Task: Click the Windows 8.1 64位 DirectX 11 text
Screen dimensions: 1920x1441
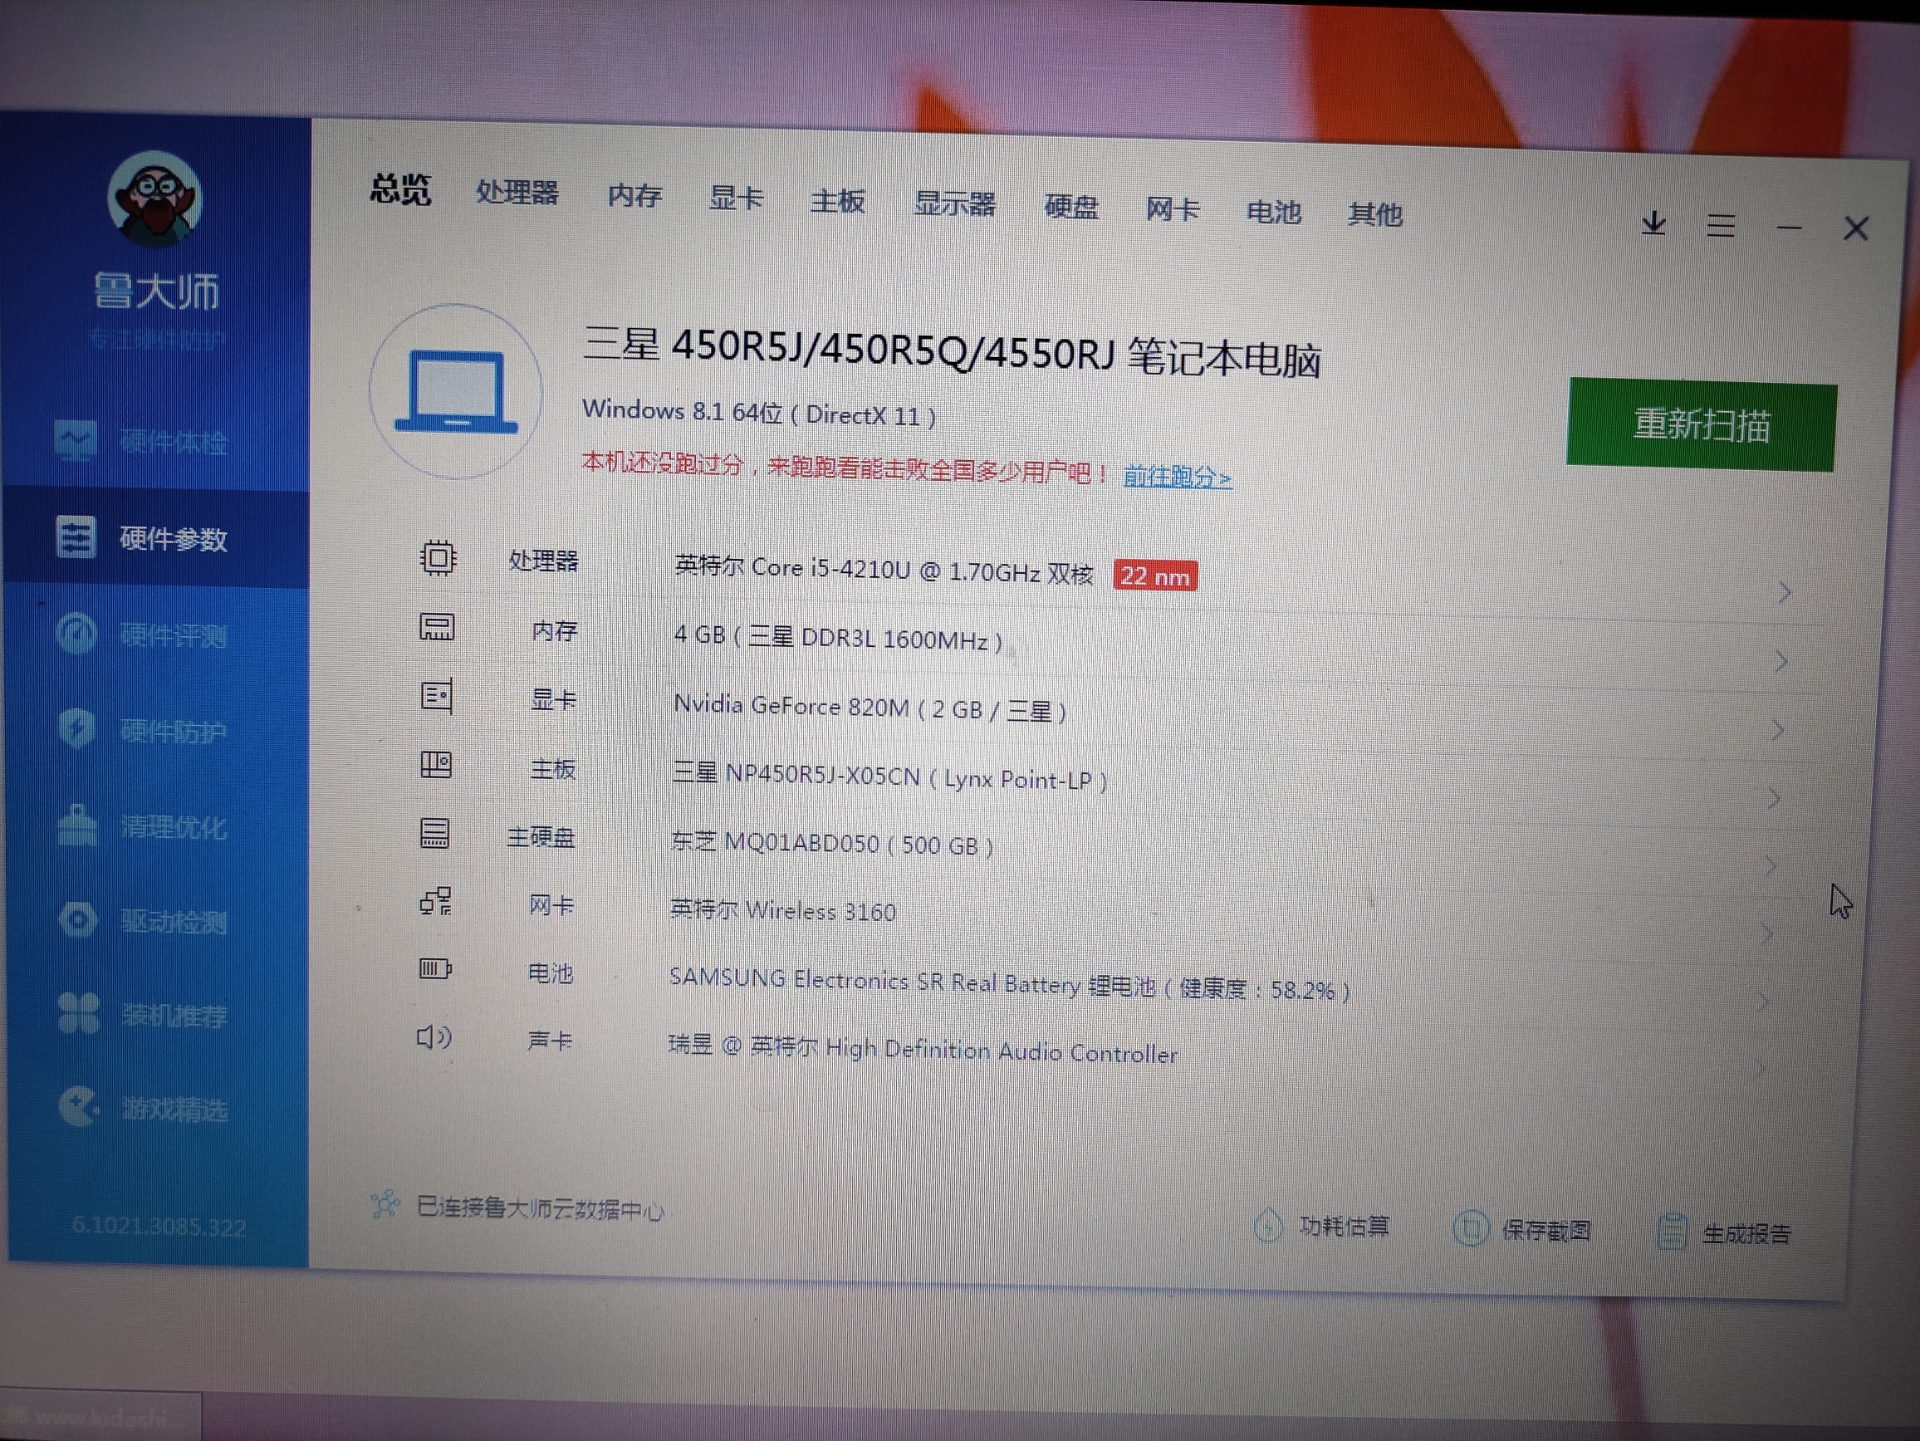Action: click(759, 412)
